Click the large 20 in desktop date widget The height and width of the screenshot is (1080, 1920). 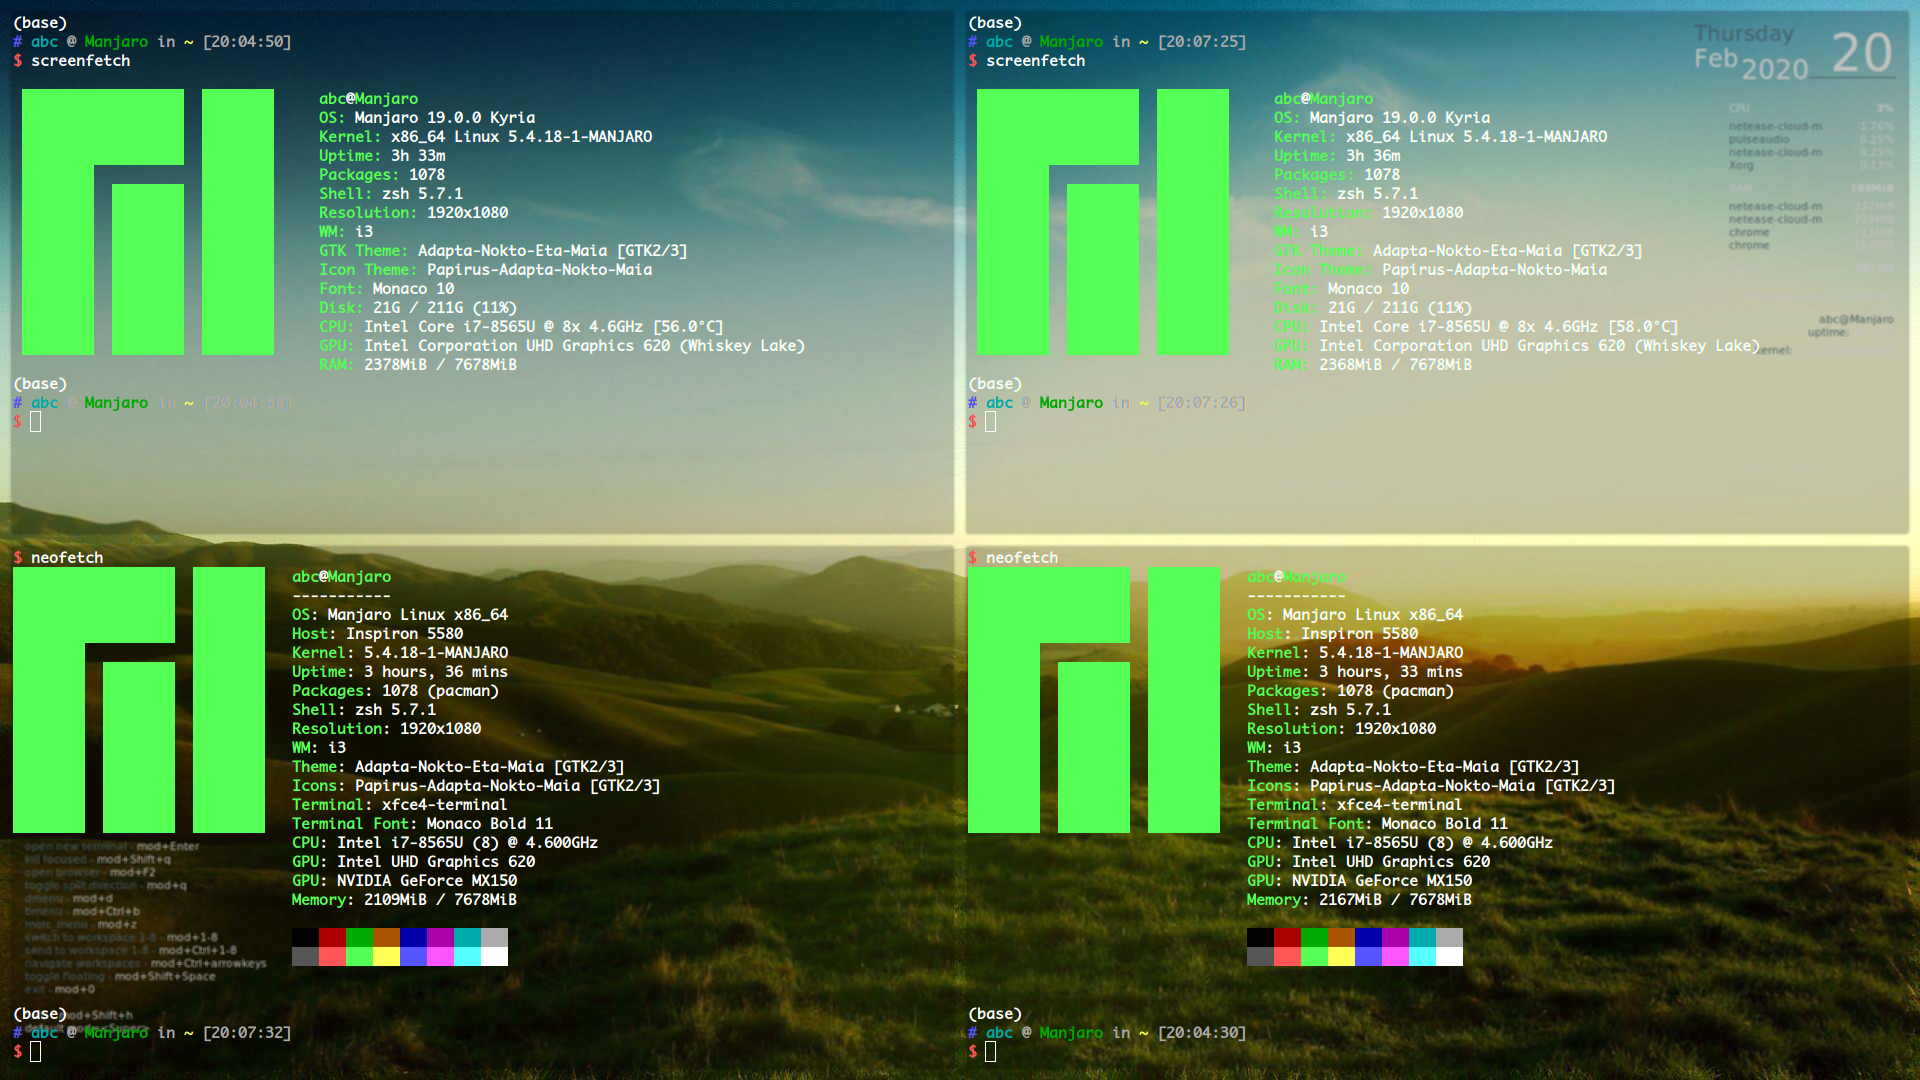(x=1861, y=53)
